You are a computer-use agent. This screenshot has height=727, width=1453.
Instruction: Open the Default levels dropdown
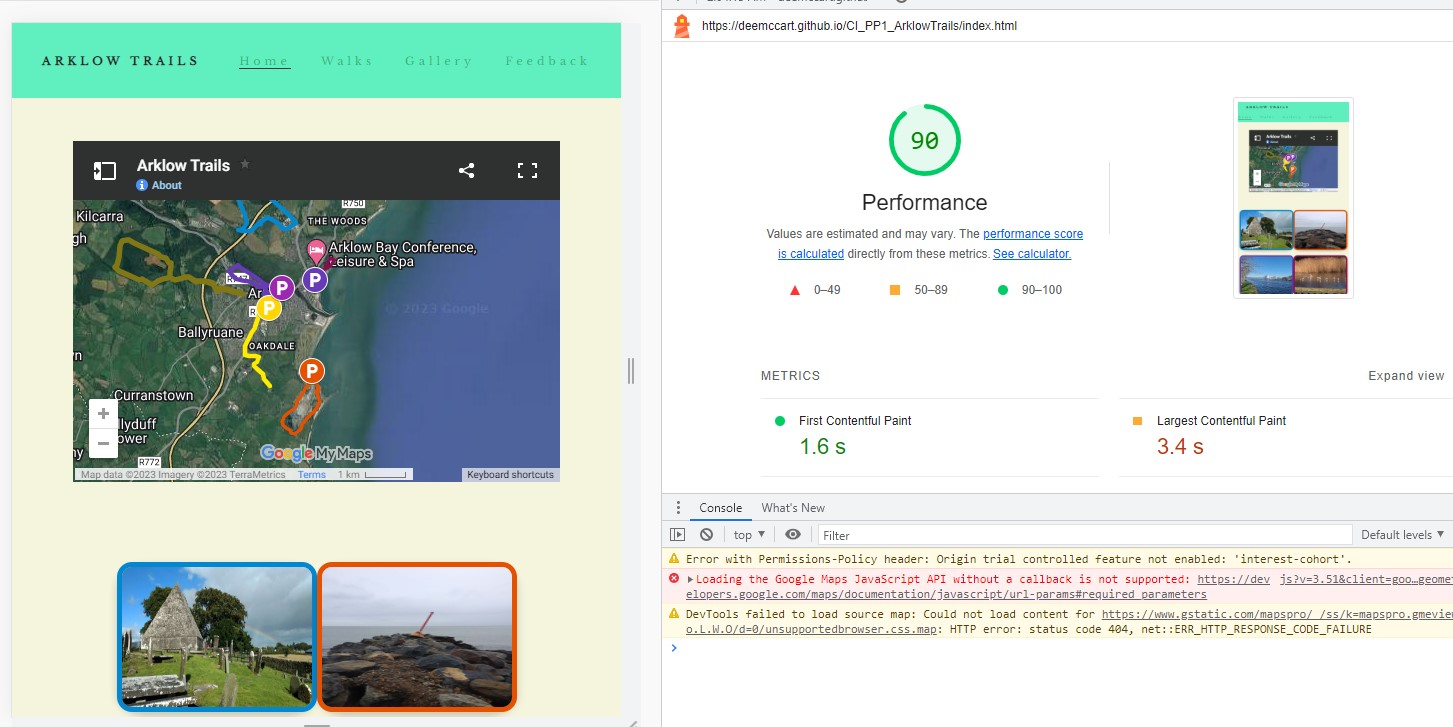(x=1402, y=535)
